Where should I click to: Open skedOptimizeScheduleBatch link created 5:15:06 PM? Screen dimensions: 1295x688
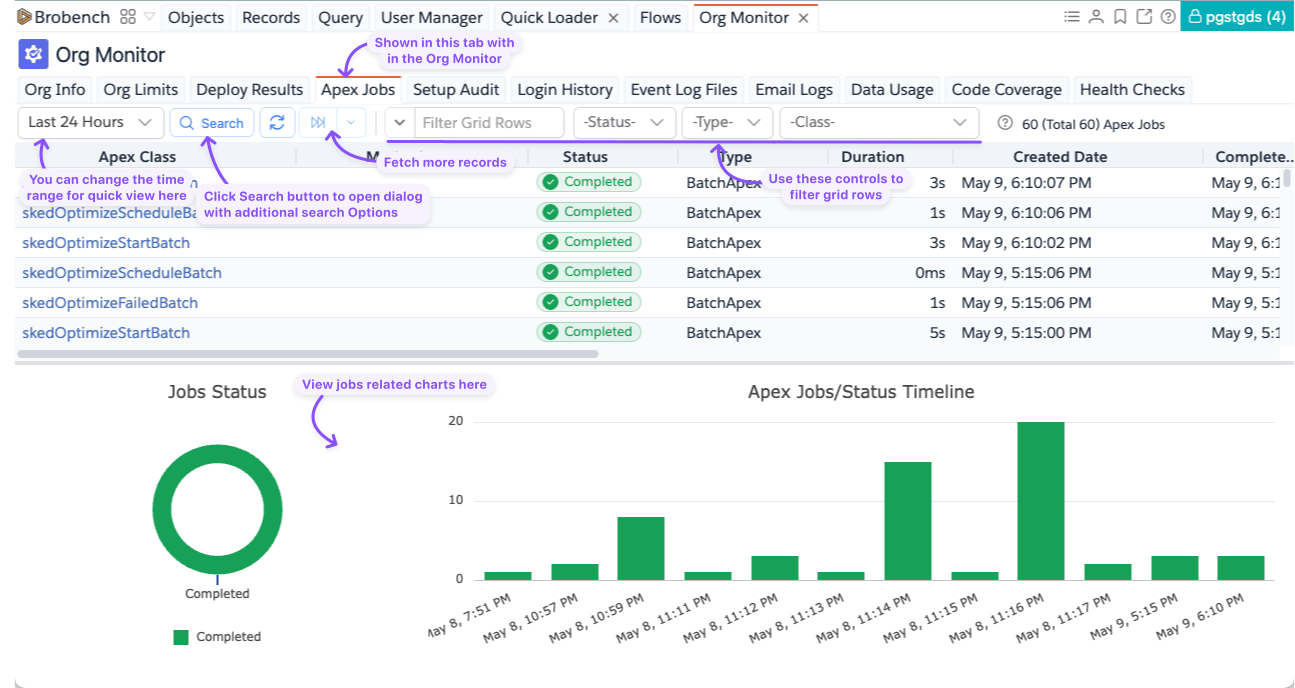(x=122, y=273)
